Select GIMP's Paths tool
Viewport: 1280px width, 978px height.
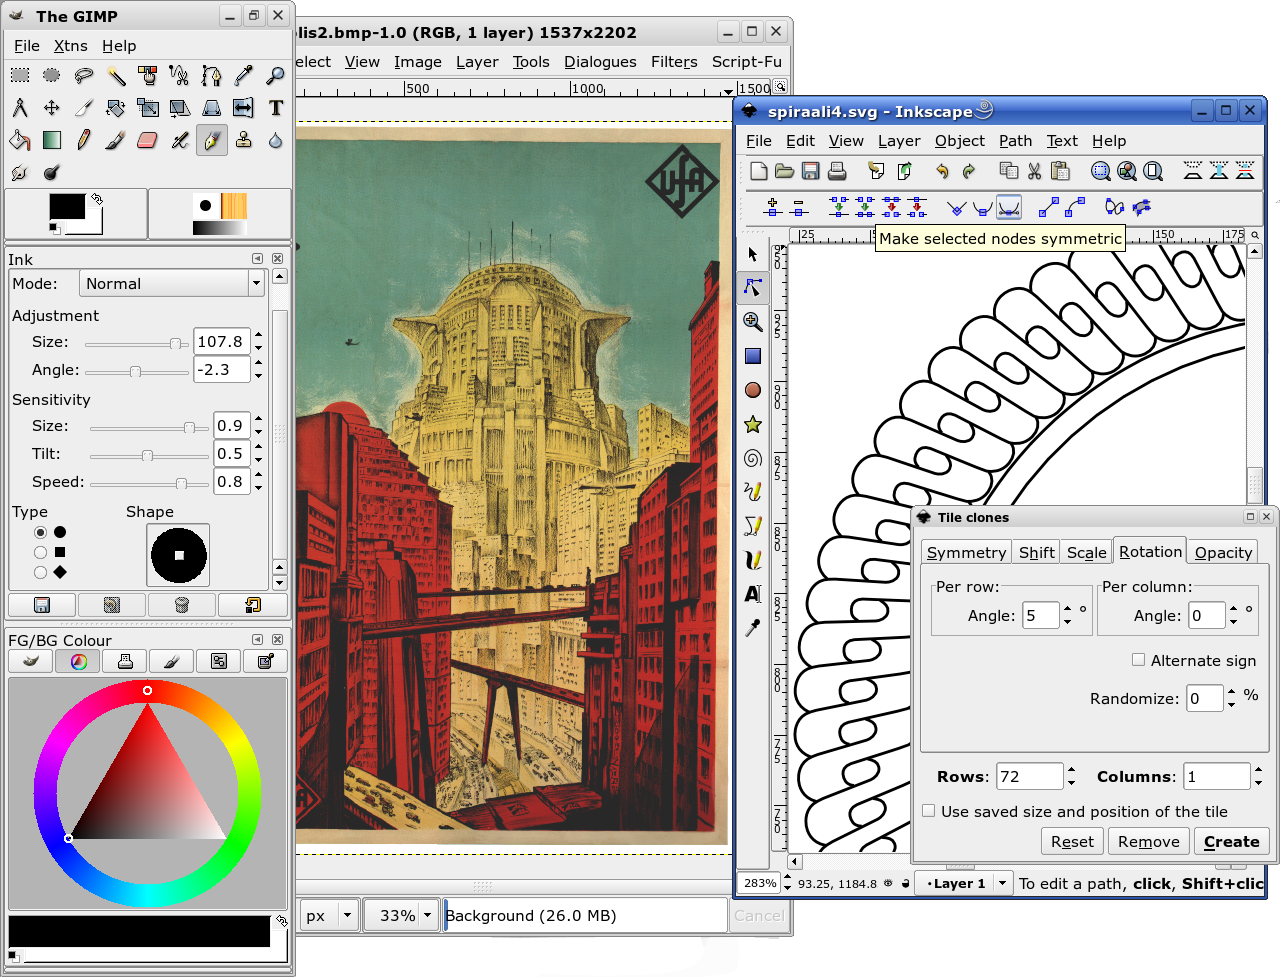[212, 75]
